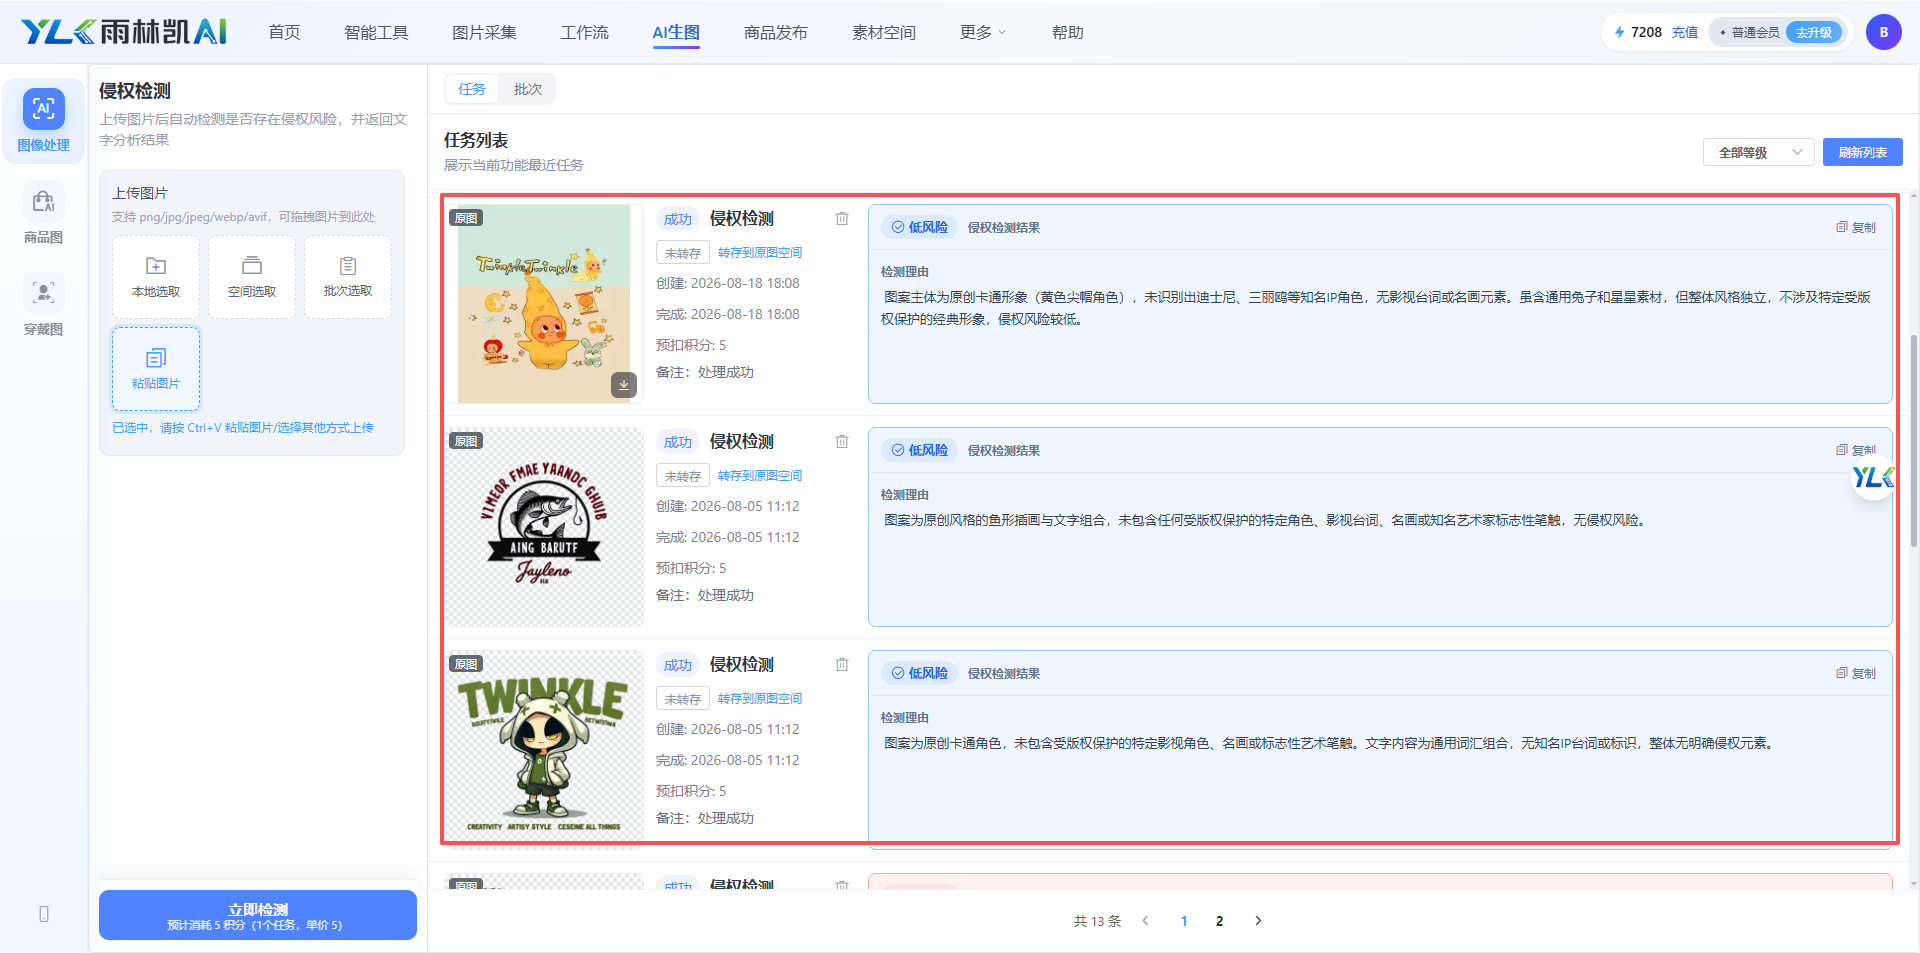Click the task list vertical scrollbar
The height and width of the screenshot is (953, 1920).
[x=1913, y=440]
